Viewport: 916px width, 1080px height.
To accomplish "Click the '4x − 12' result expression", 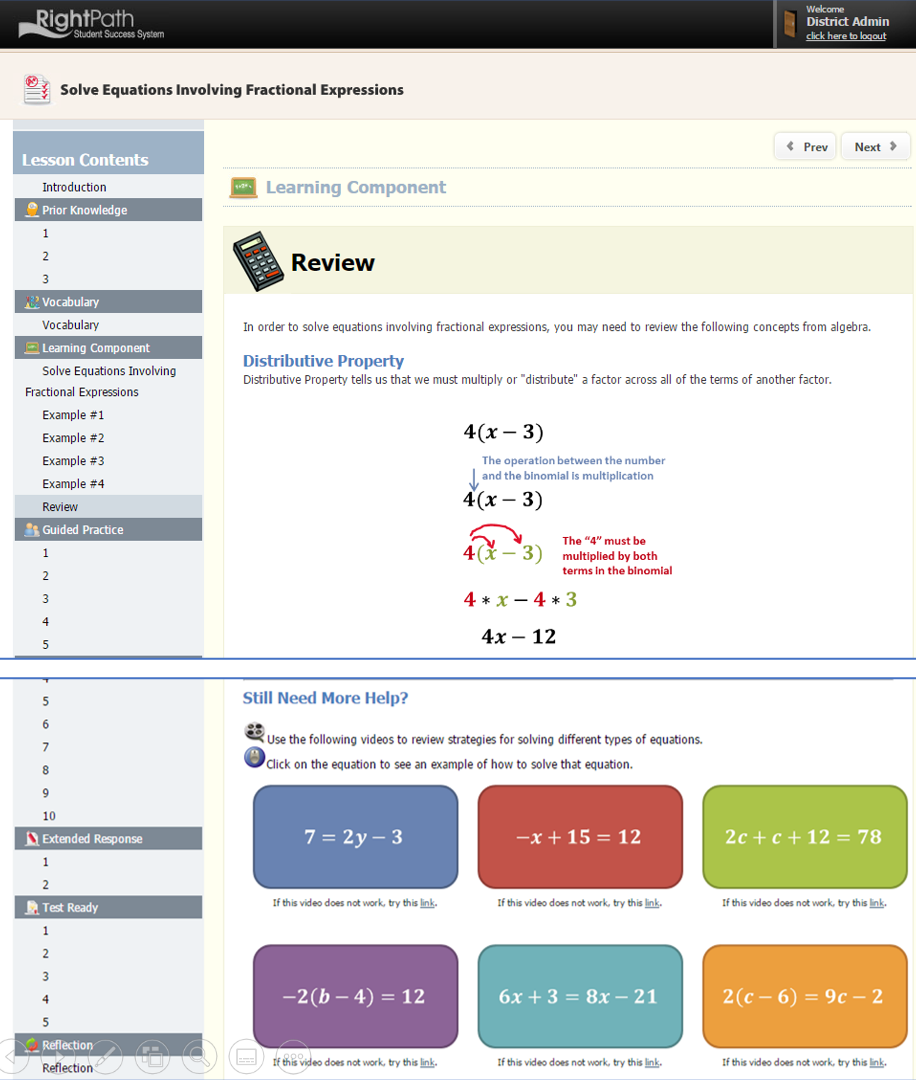I will 519,636.
